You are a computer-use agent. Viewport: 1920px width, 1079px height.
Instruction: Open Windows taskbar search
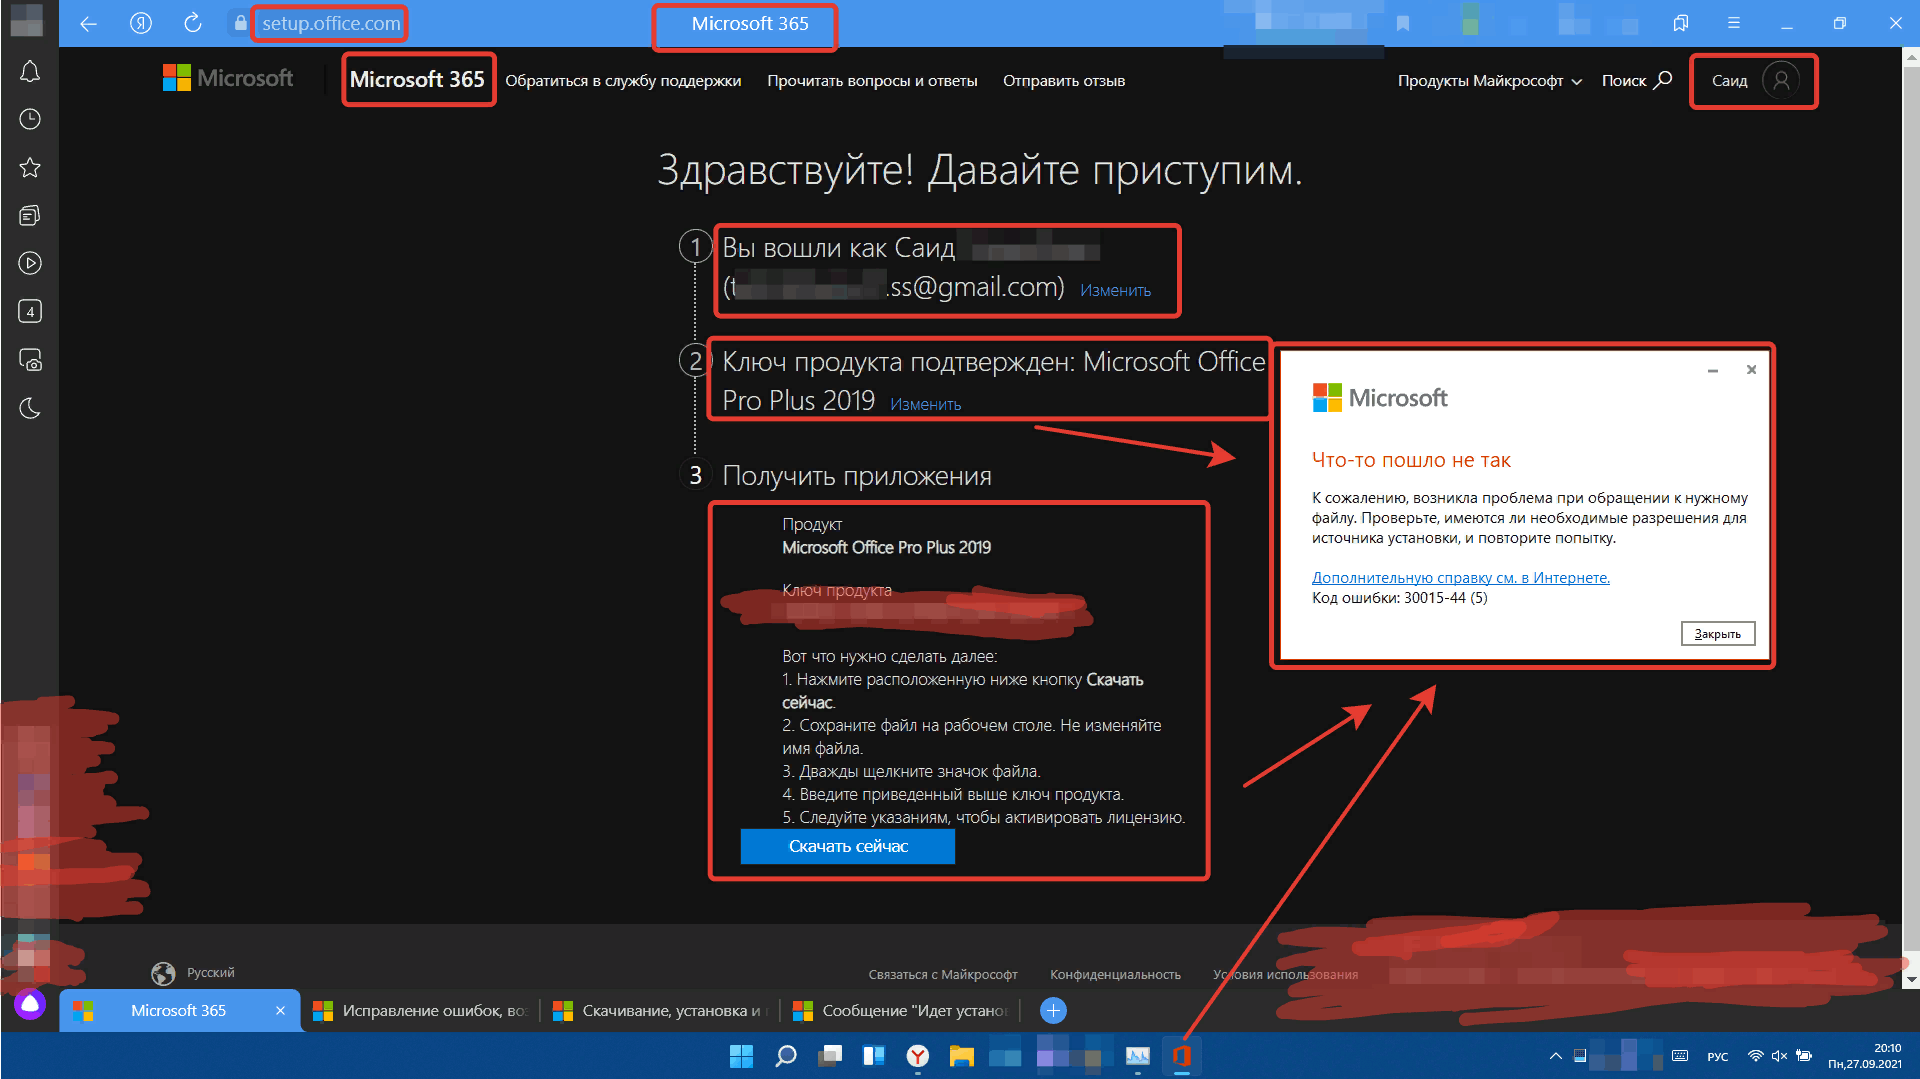[786, 1056]
